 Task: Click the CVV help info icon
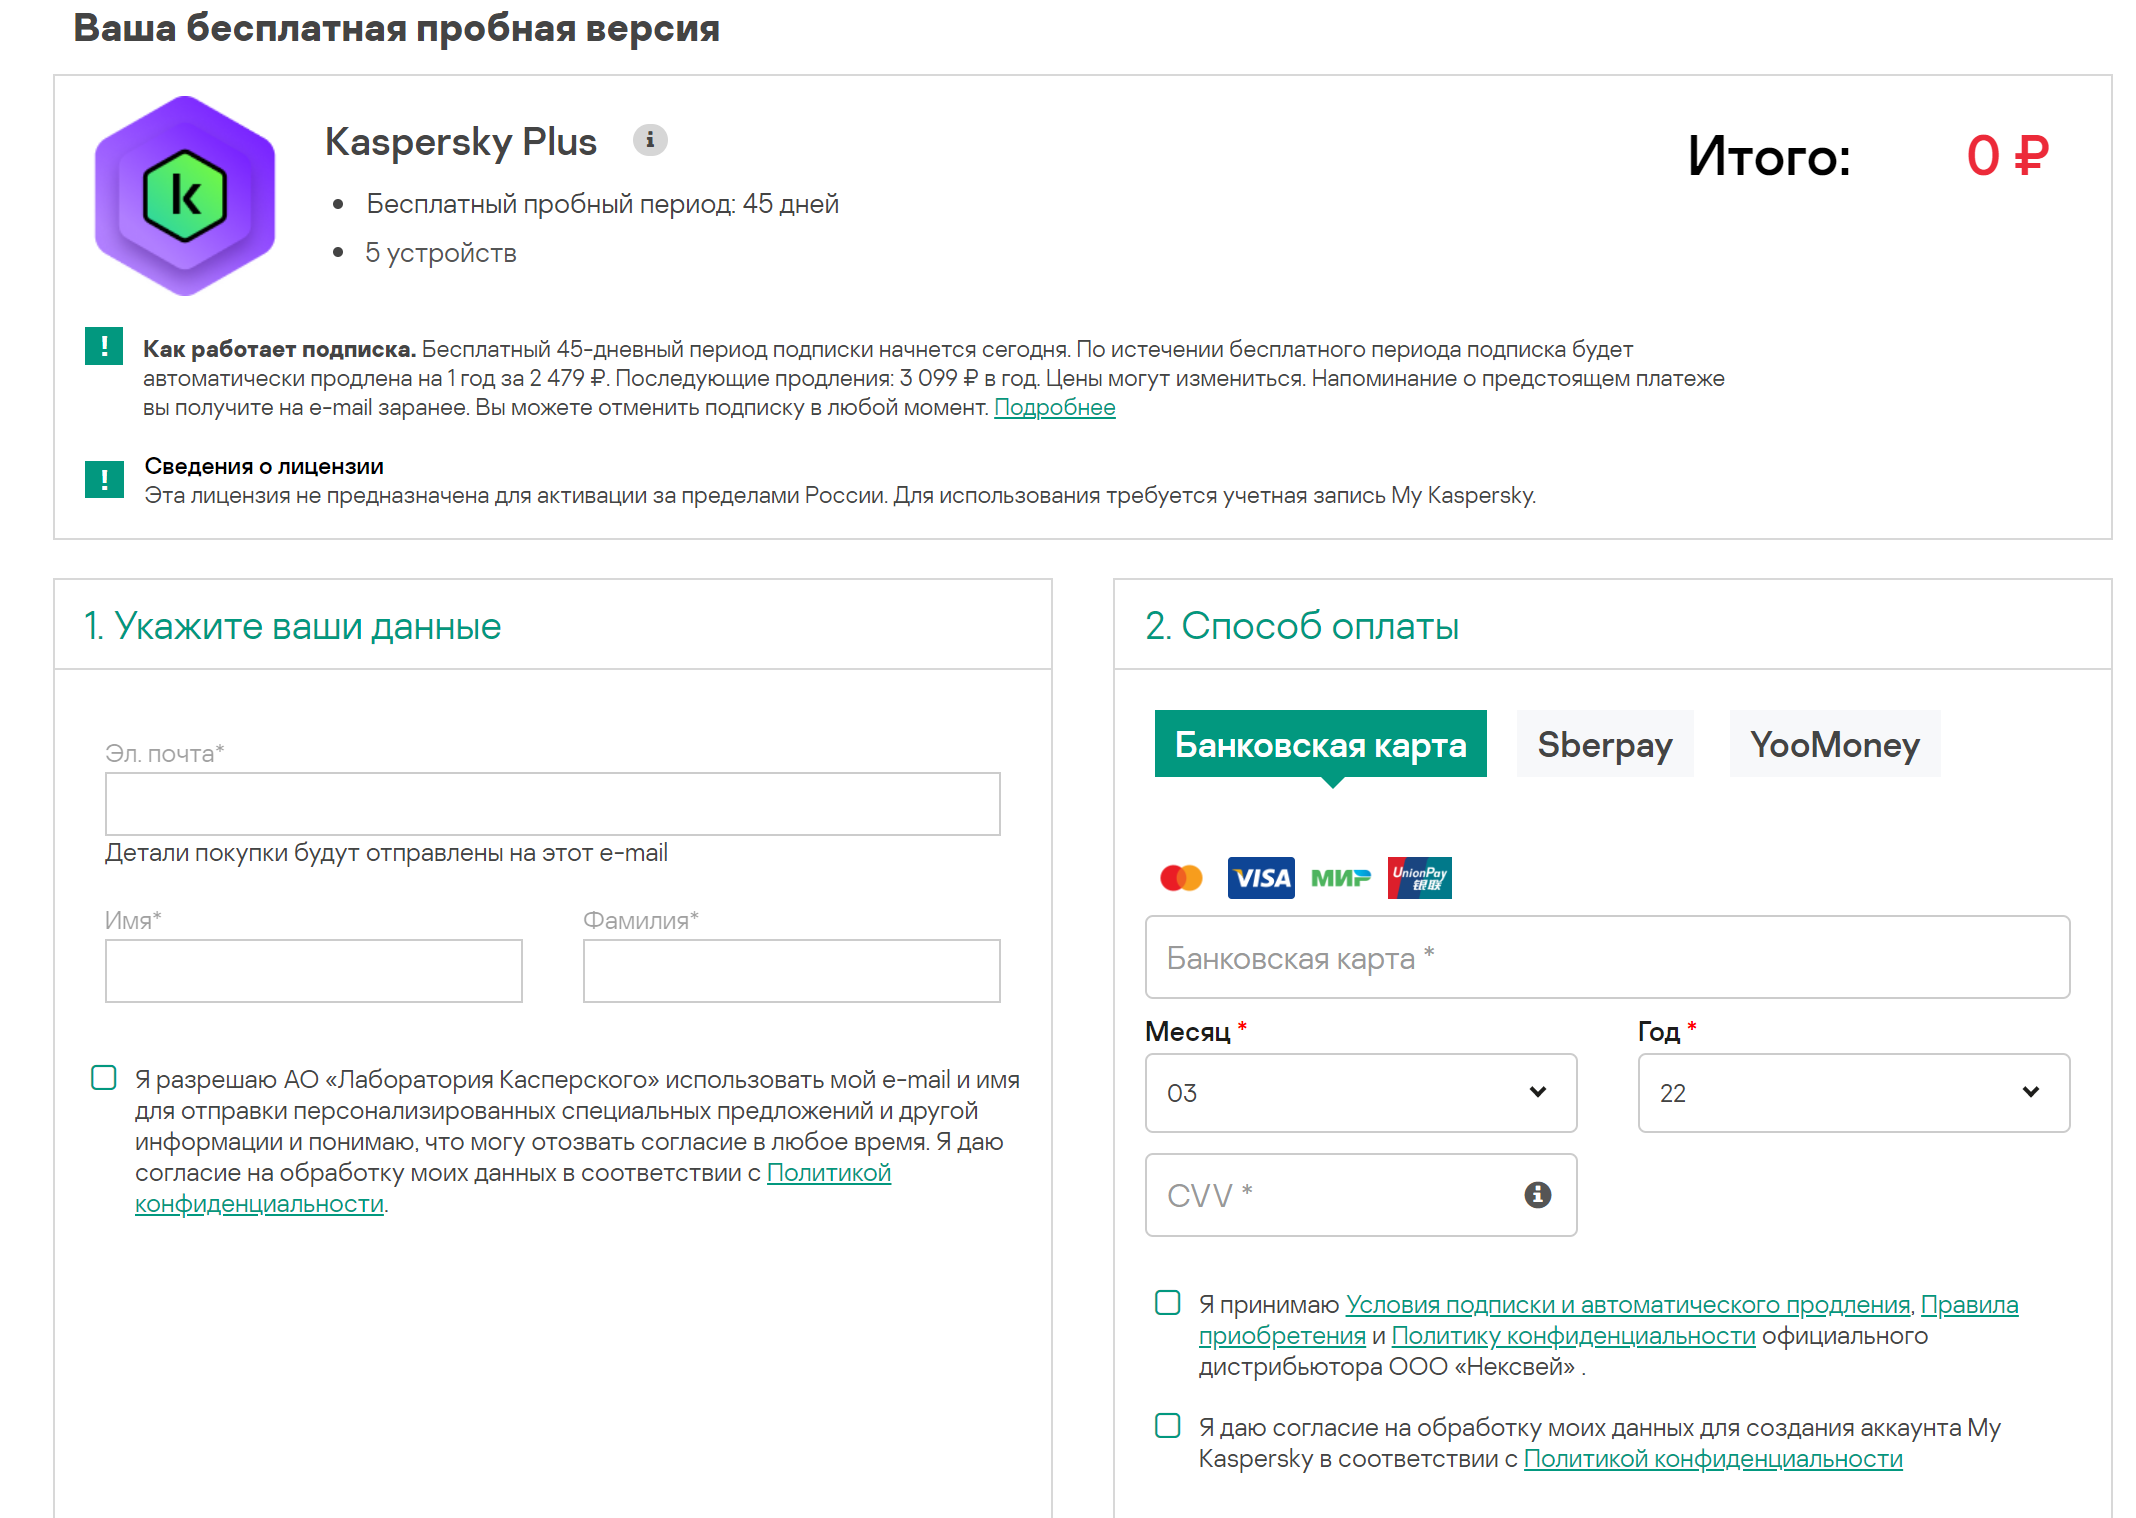1537,1194
